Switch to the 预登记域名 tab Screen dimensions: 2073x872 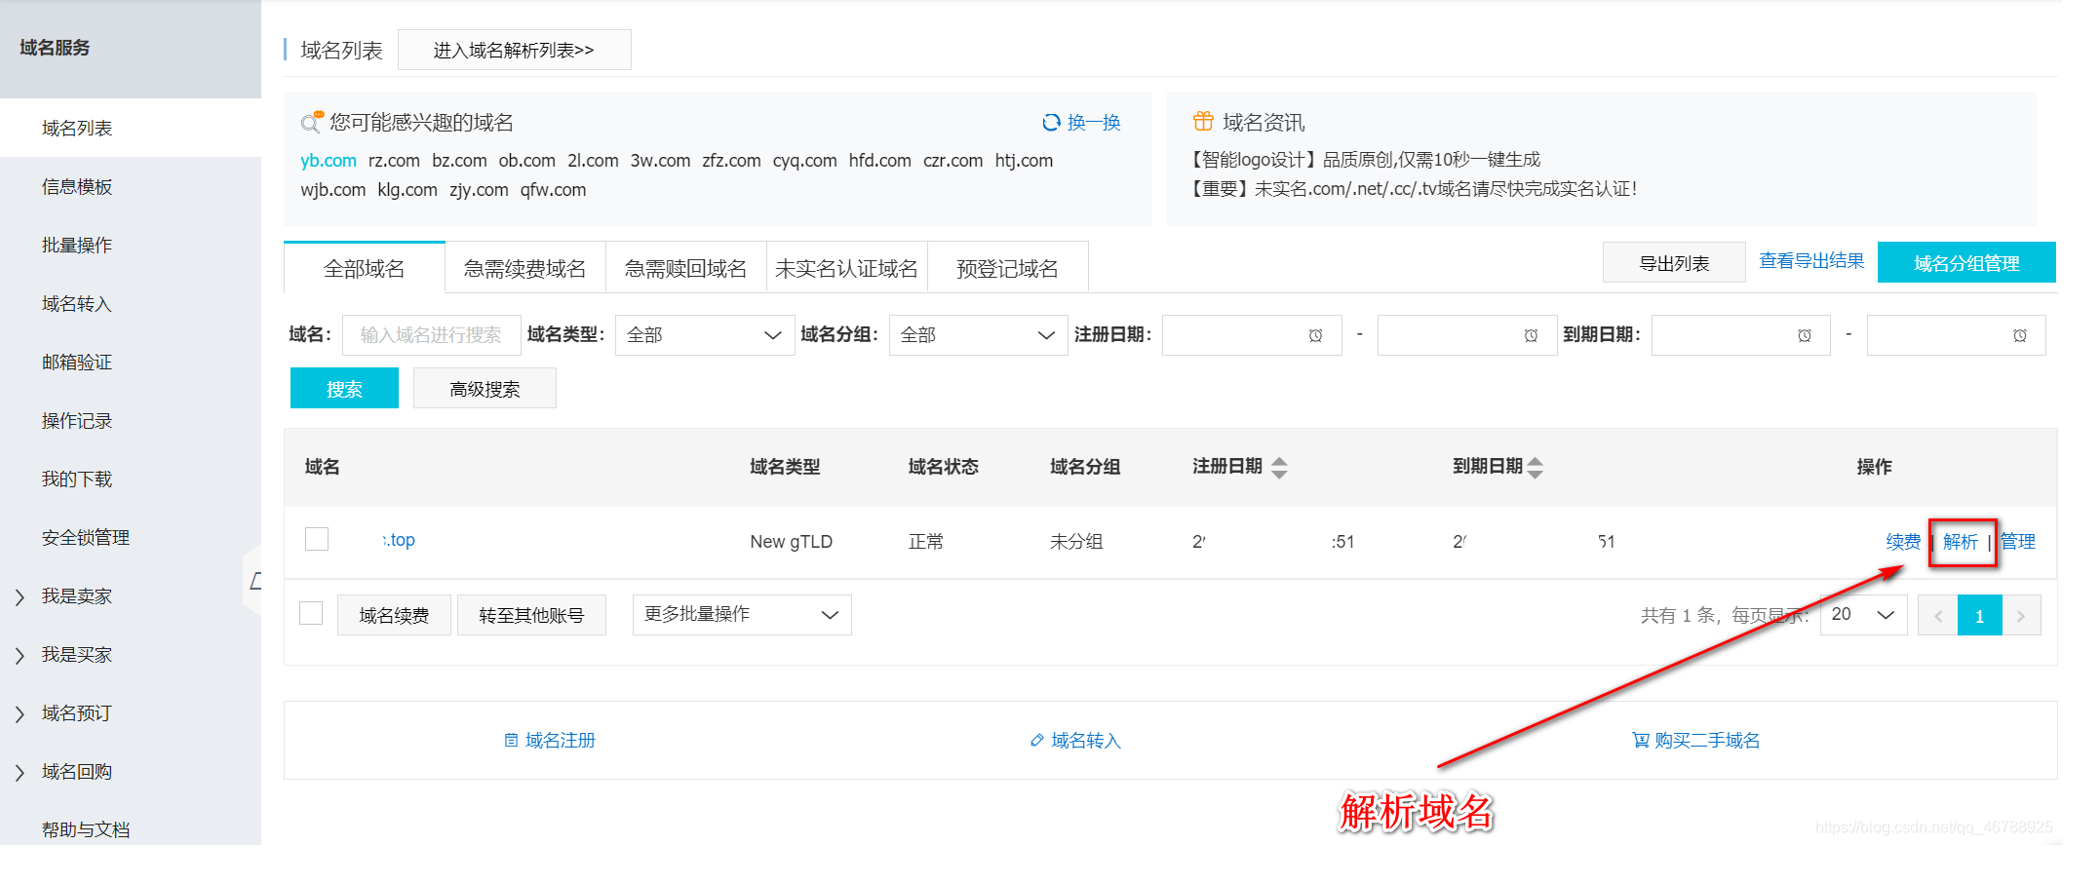pos(1008,268)
